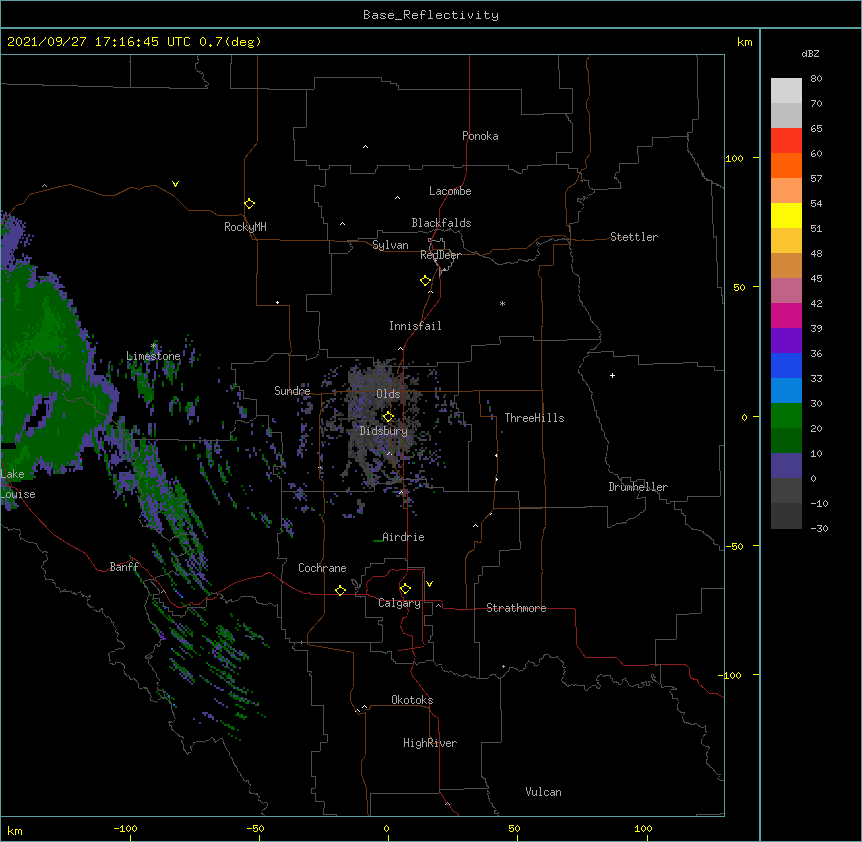Select the light gray top legend swatch
This screenshot has width=862, height=842.
point(786,90)
